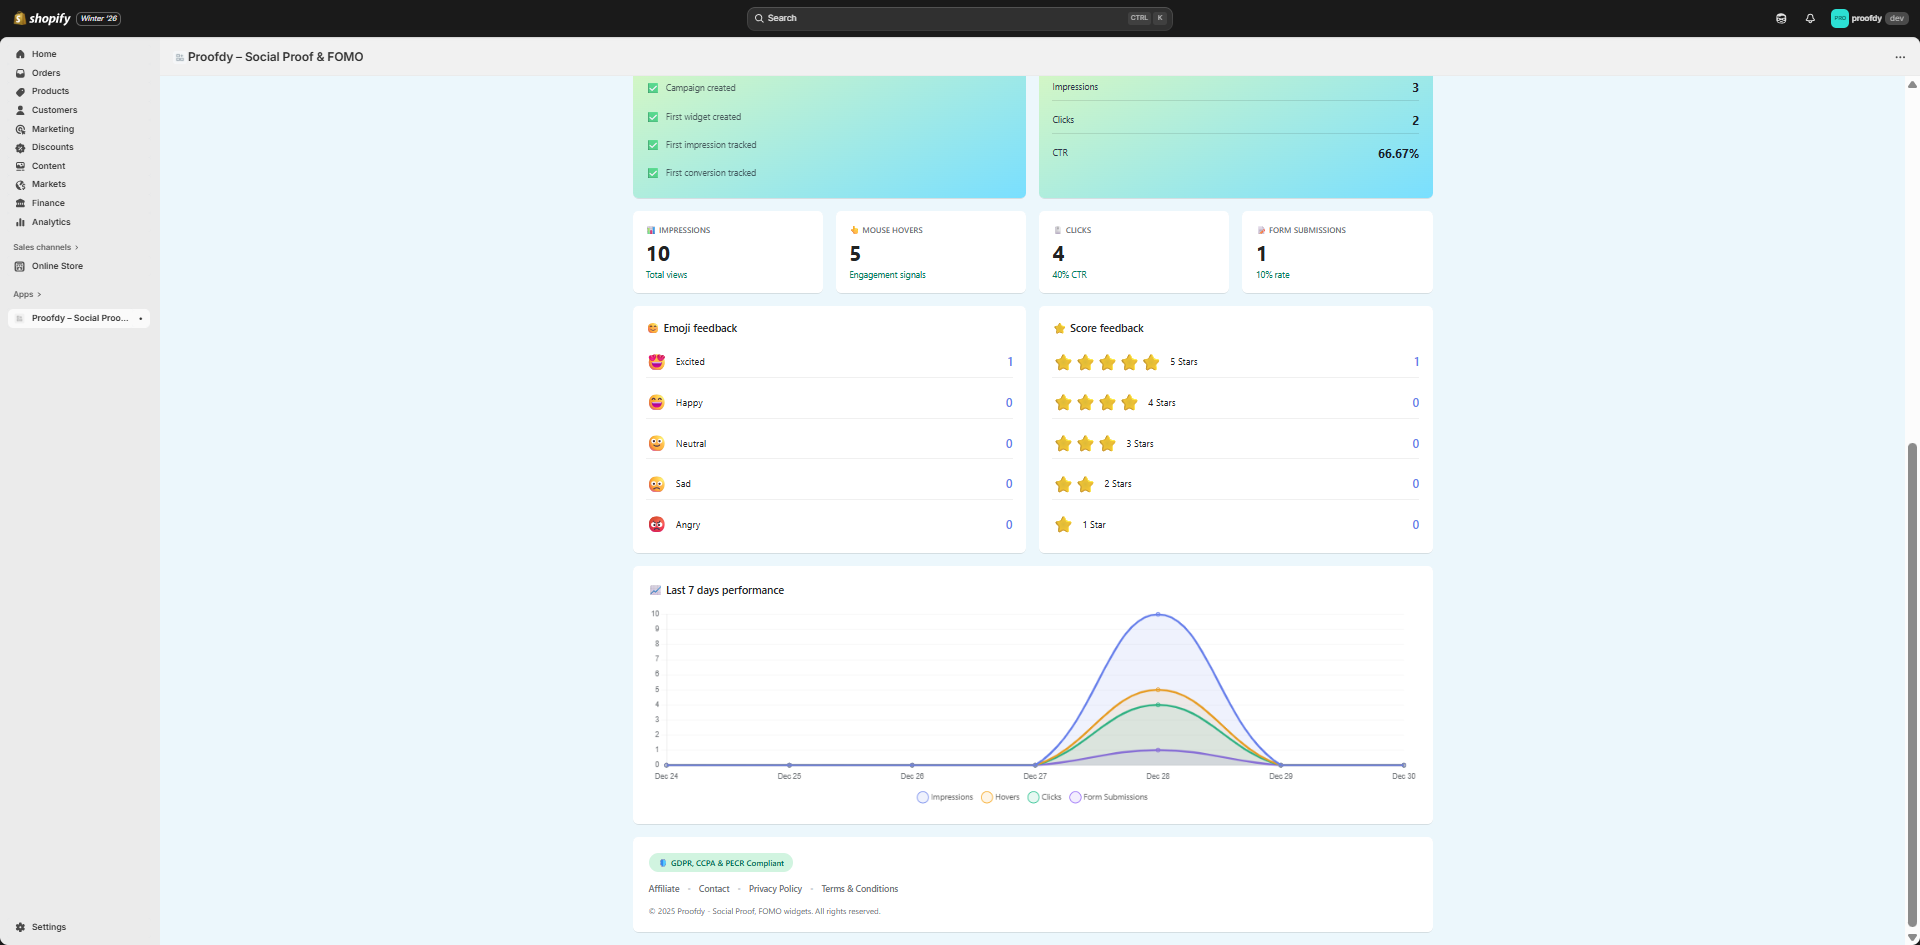Toggle the First conversion tracked checkbox

(x=653, y=173)
